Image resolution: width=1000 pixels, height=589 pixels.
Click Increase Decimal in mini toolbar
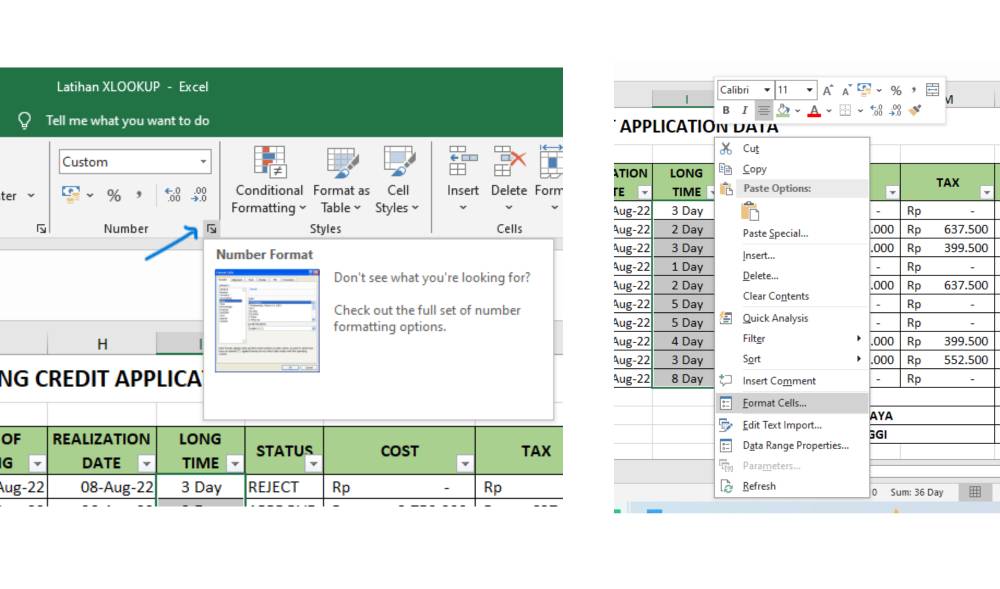tap(877, 110)
